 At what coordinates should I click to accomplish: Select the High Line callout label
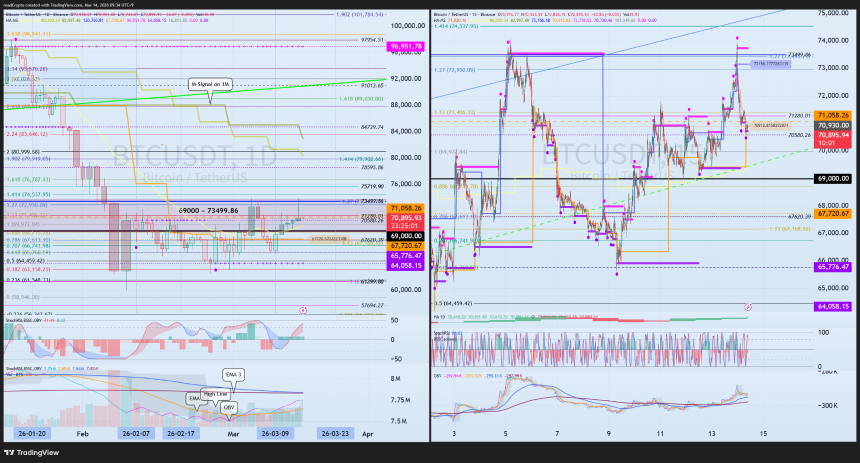[x=215, y=394]
